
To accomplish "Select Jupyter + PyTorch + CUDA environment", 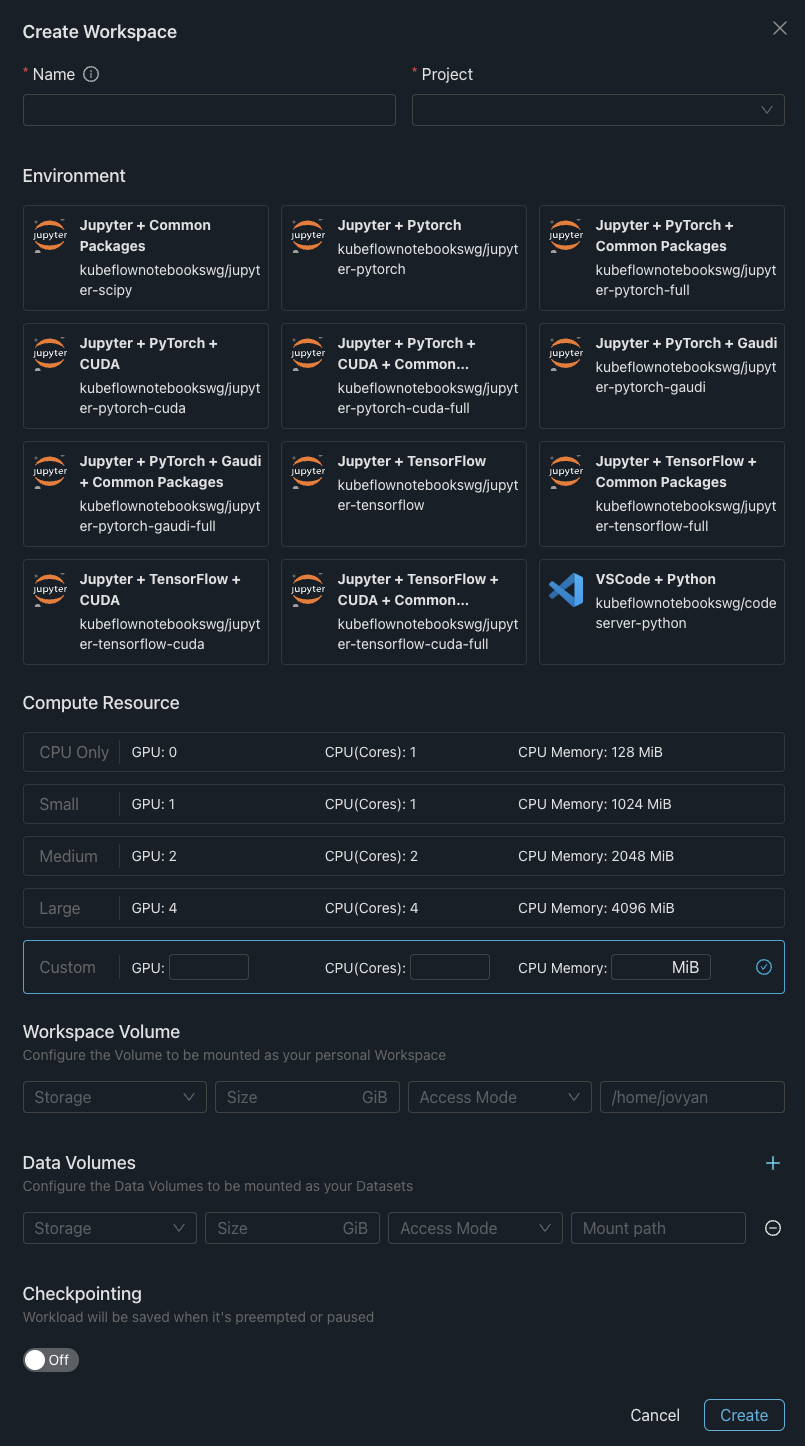I will (146, 376).
